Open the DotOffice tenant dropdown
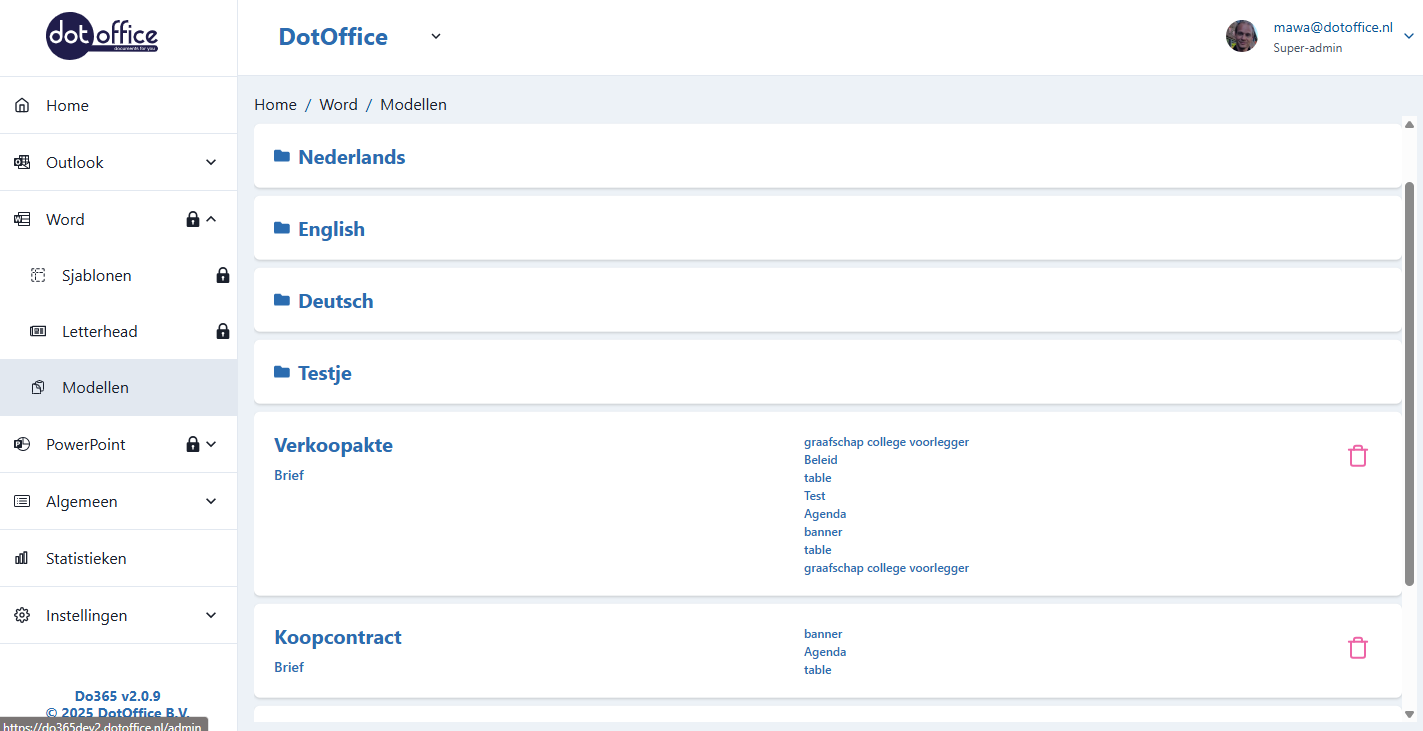Image resolution: width=1423 pixels, height=731 pixels. coord(436,37)
